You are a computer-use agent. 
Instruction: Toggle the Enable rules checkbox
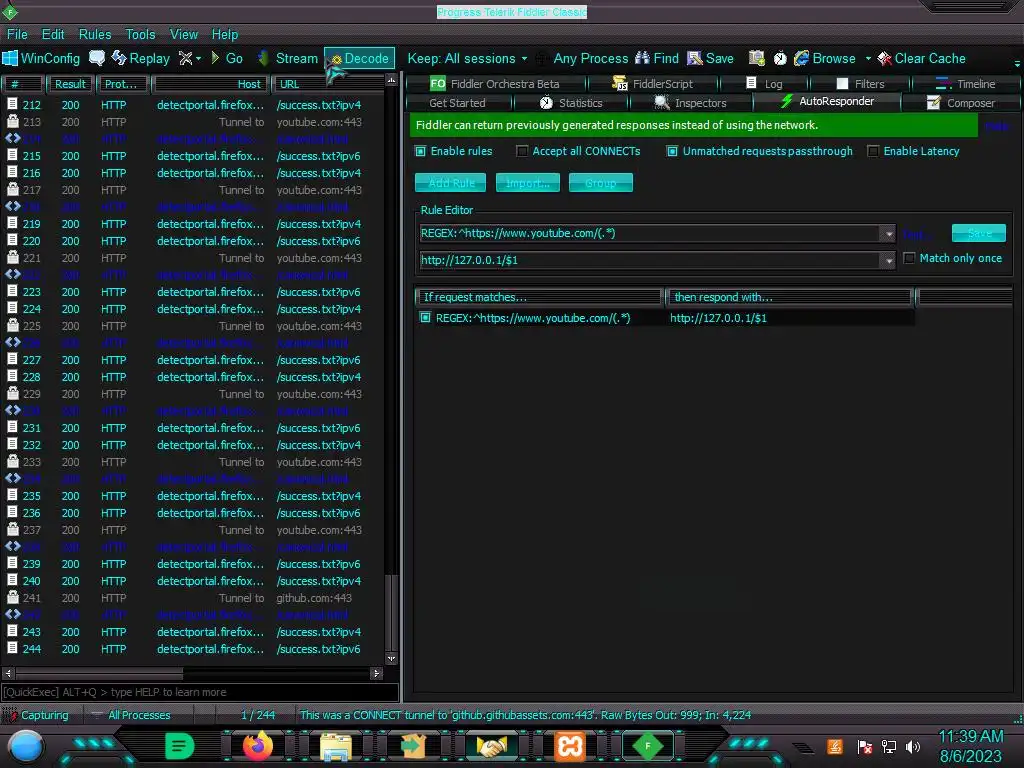click(421, 152)
